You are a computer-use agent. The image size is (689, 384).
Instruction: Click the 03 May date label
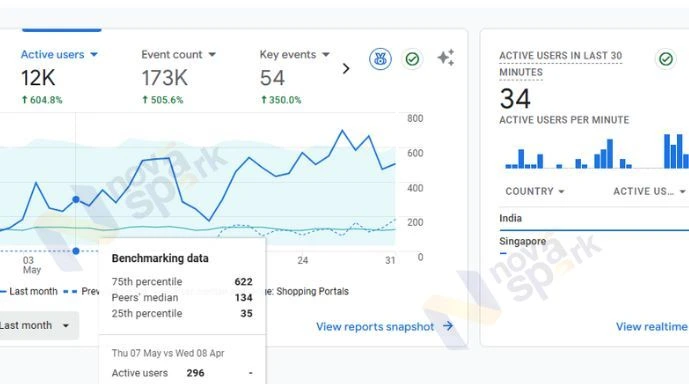coord(31,265)
